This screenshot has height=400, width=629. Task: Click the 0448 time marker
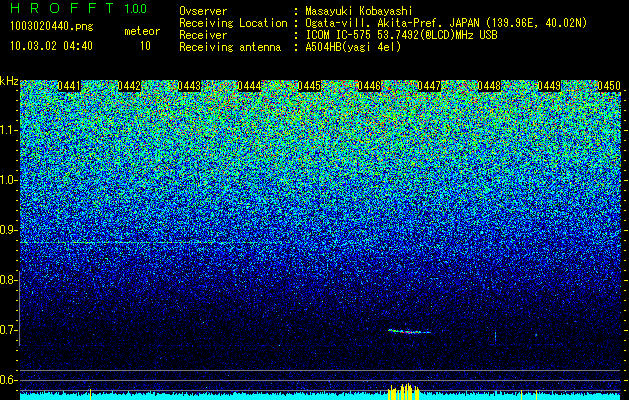click(489, 86)
